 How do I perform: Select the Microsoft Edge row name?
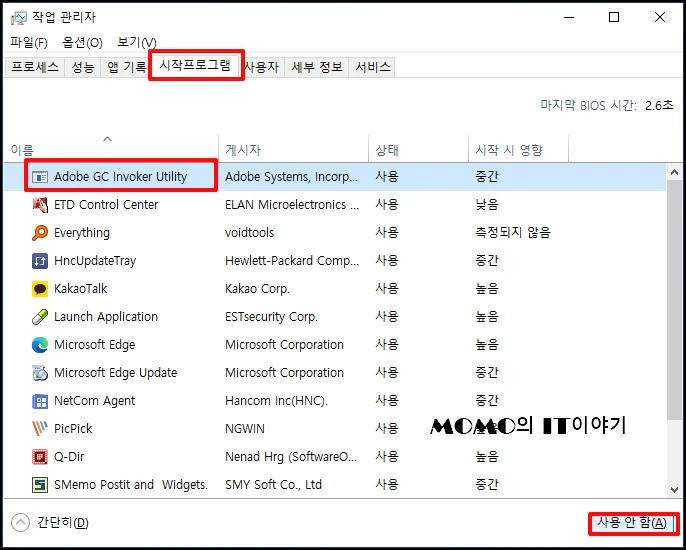pos(94,345)
